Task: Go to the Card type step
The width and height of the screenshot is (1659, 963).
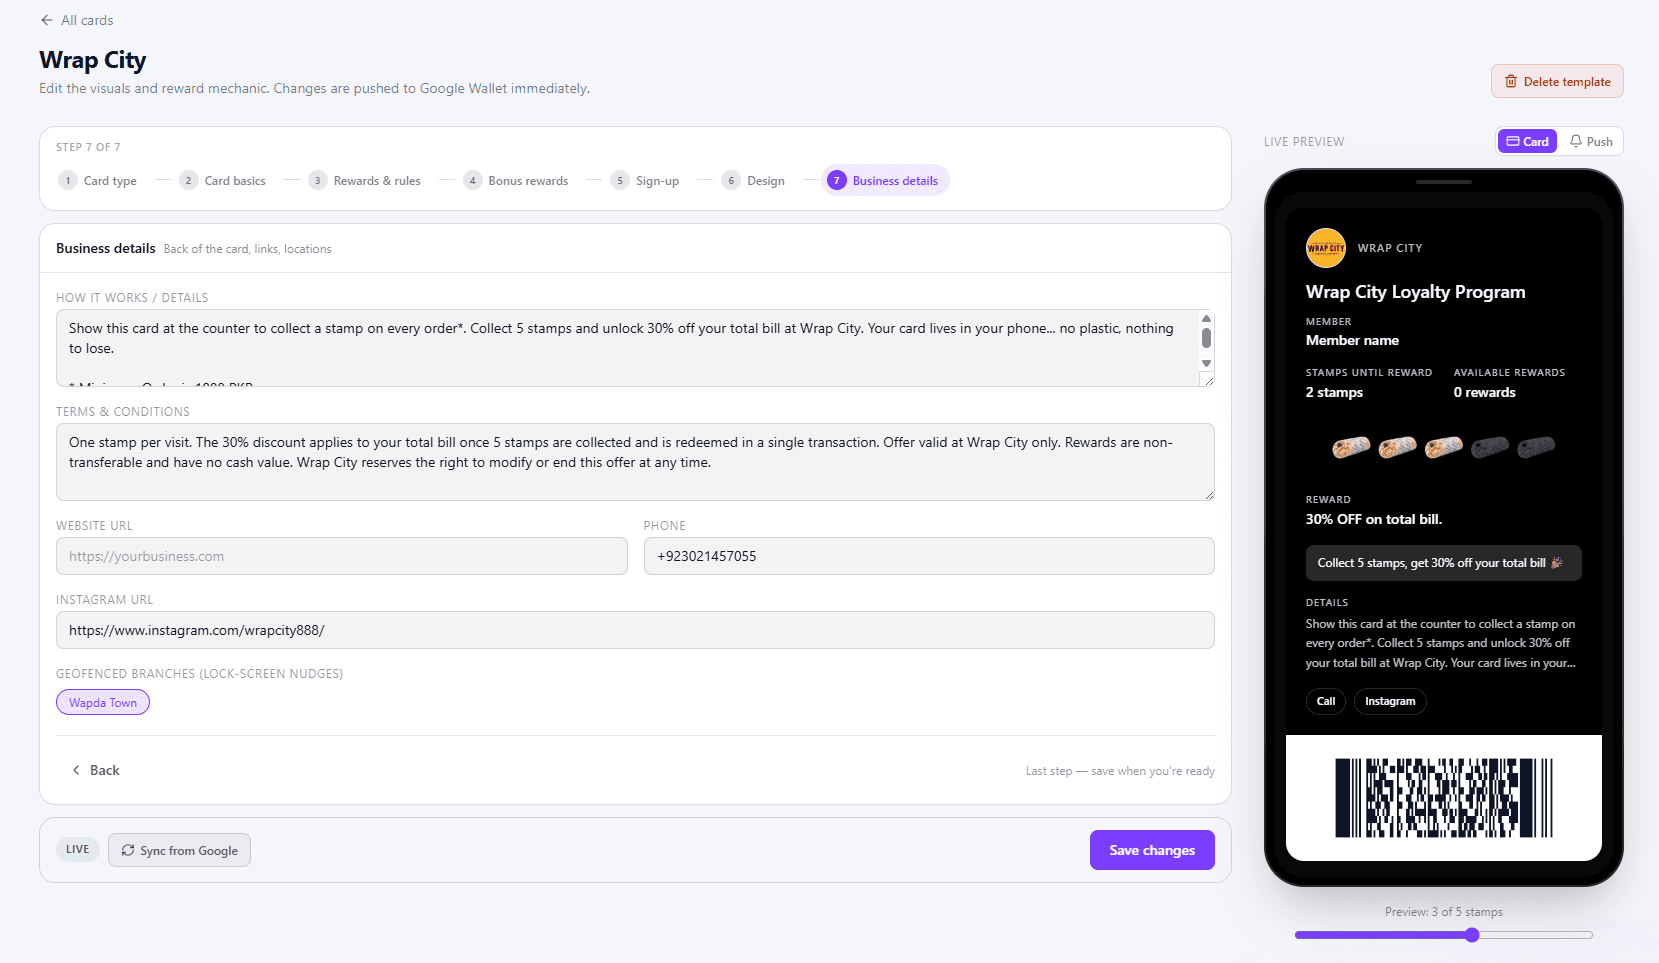Action: [98, 181]
